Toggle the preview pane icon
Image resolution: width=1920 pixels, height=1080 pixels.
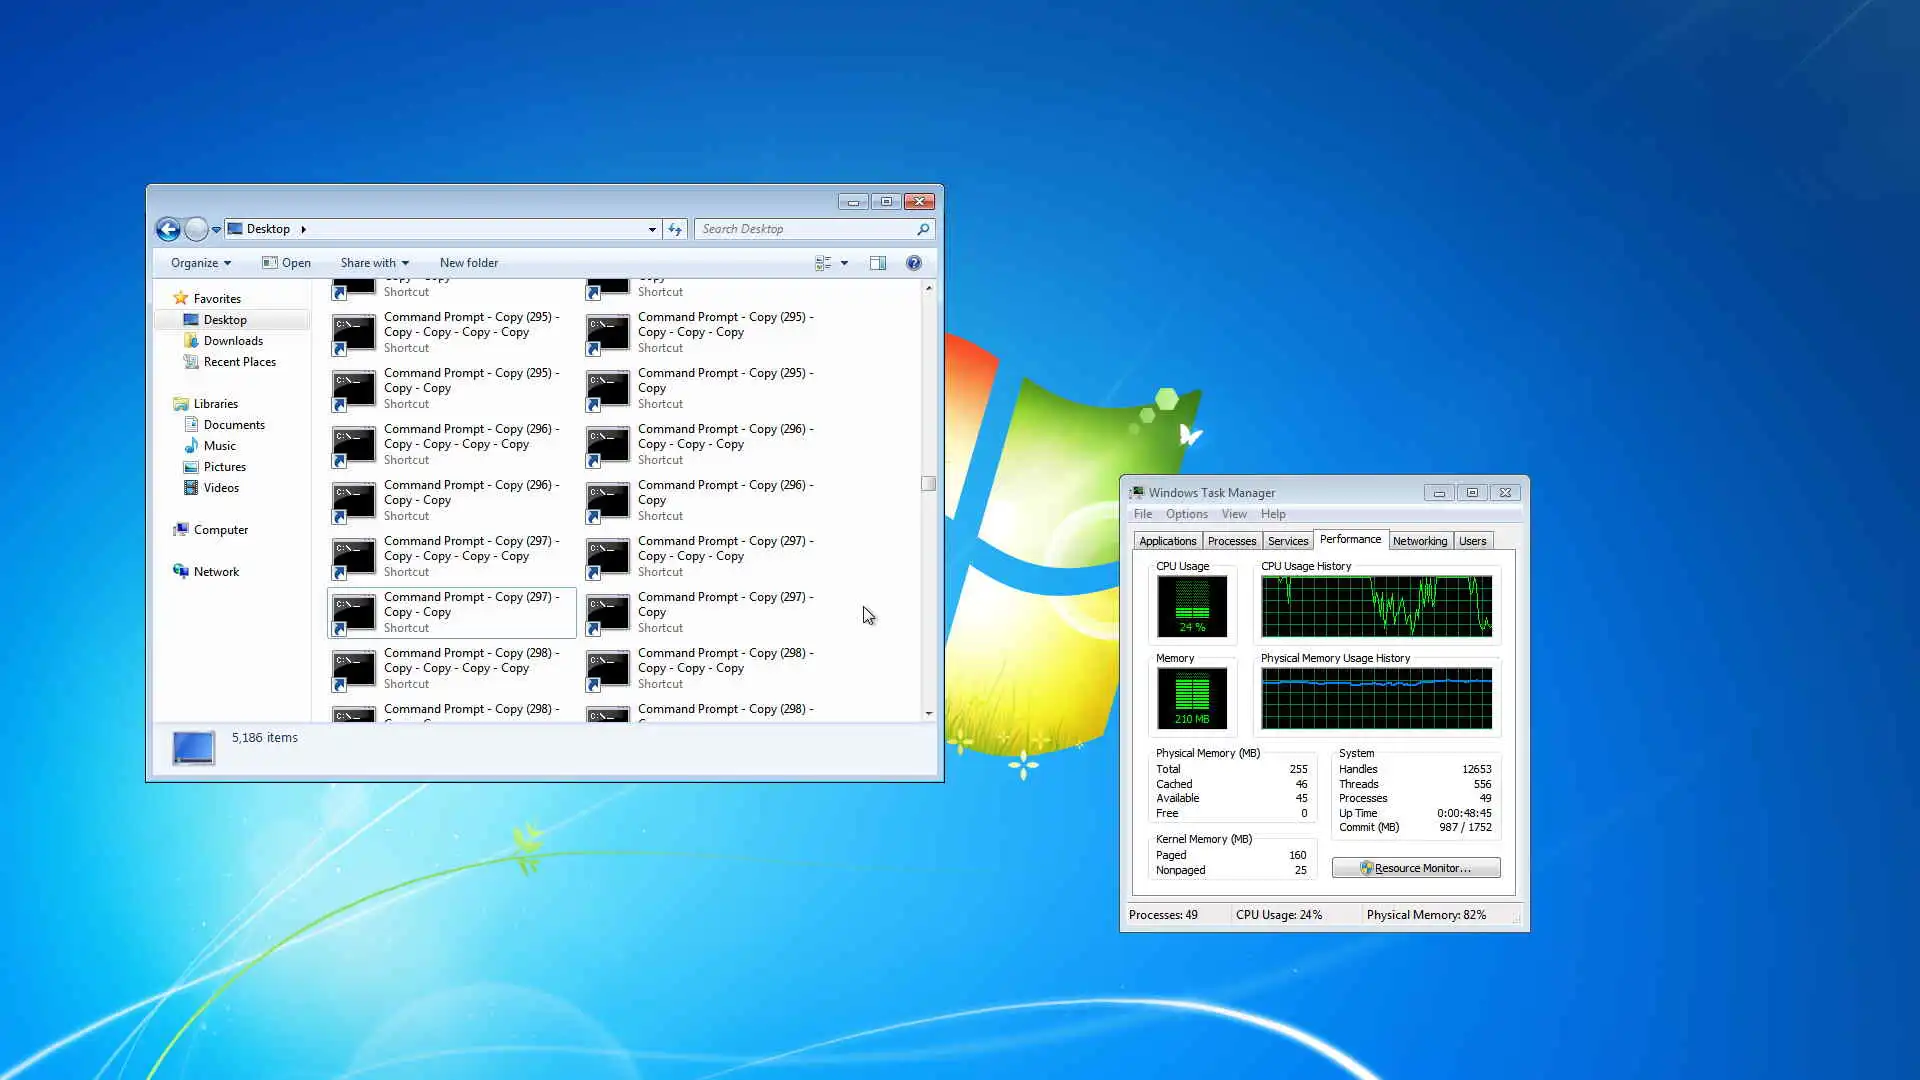click(877, 263)
